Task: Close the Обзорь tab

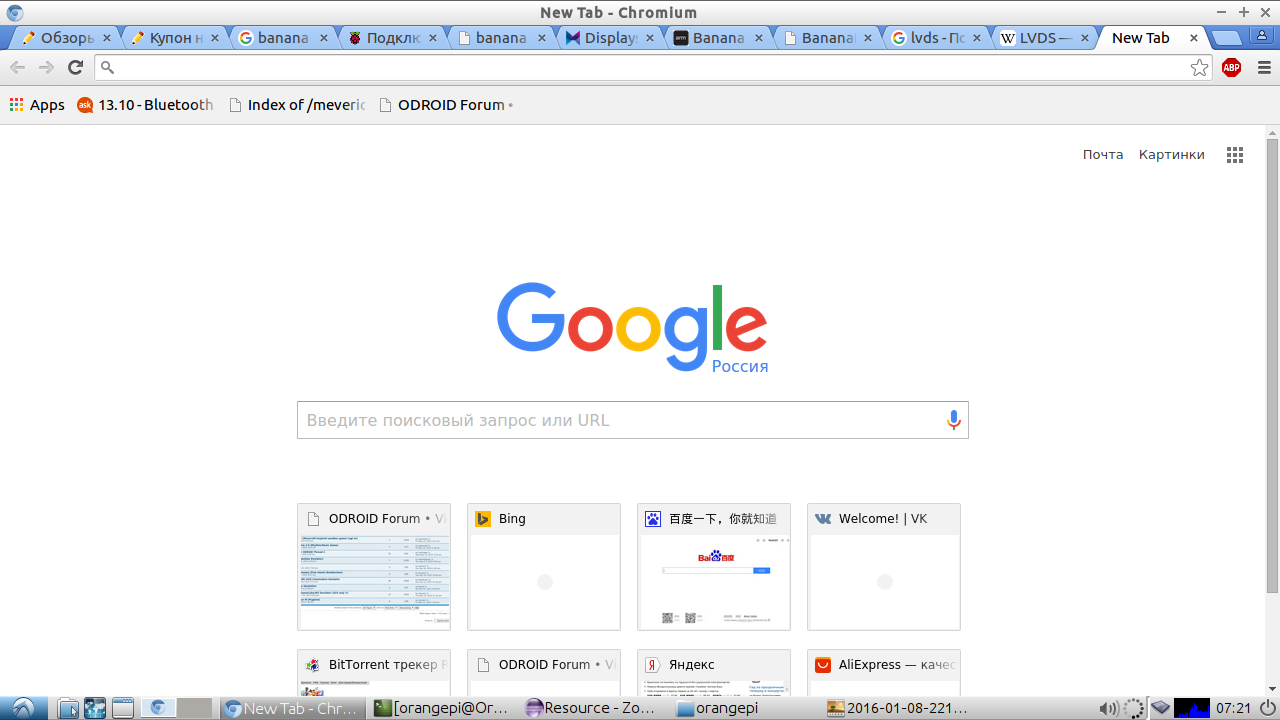Action: pyautogui.click(x=107, y=38)
